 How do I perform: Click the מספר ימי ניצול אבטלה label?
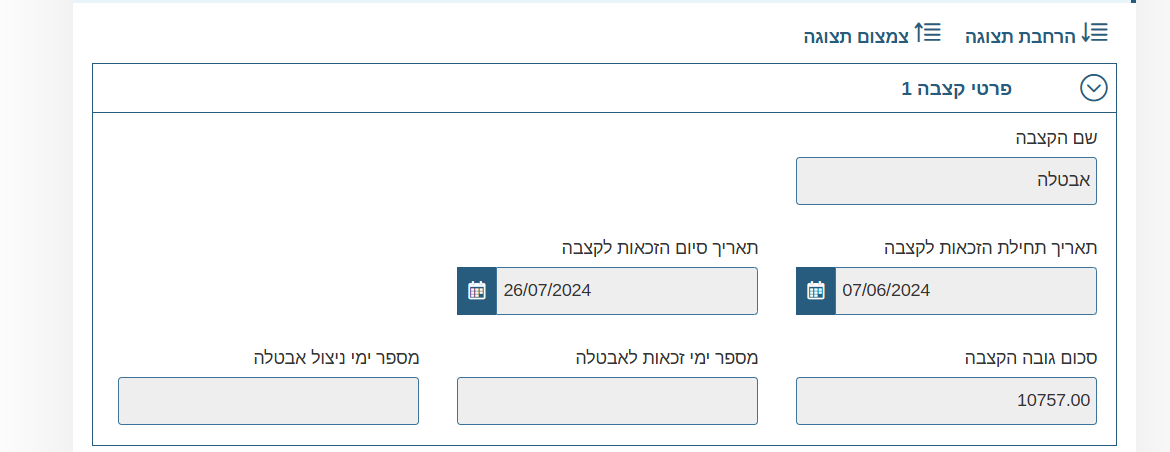click(x=335, y=357)
